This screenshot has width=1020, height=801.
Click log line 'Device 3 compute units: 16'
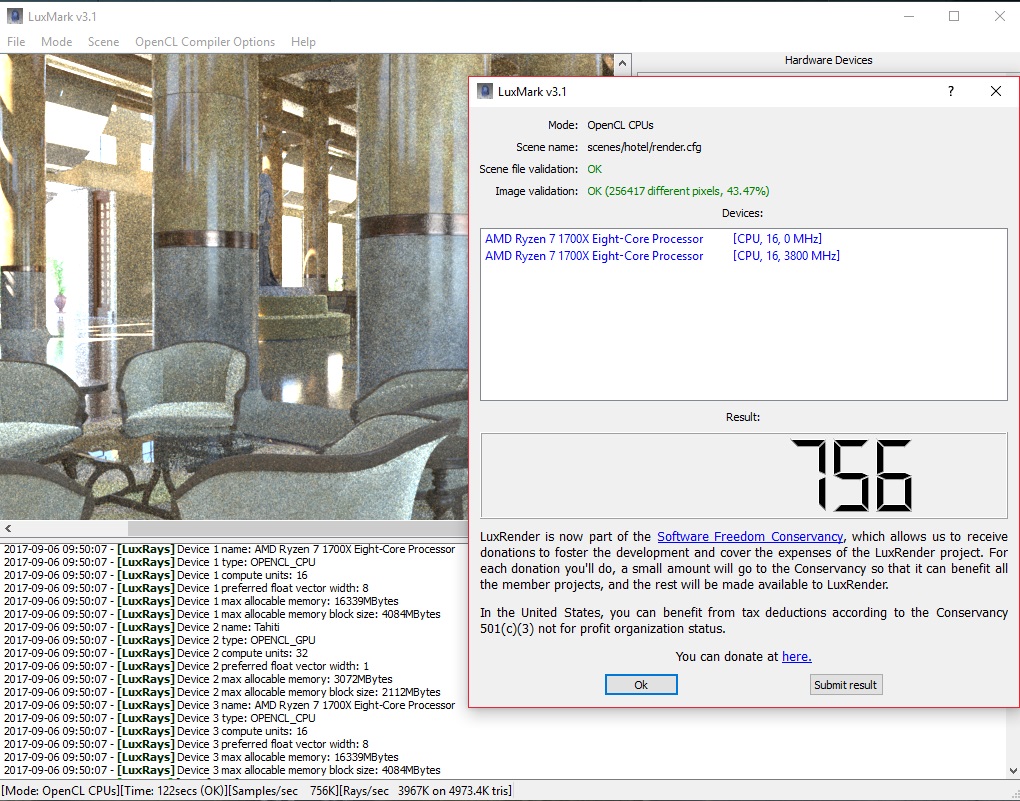(x=155, y=731)
